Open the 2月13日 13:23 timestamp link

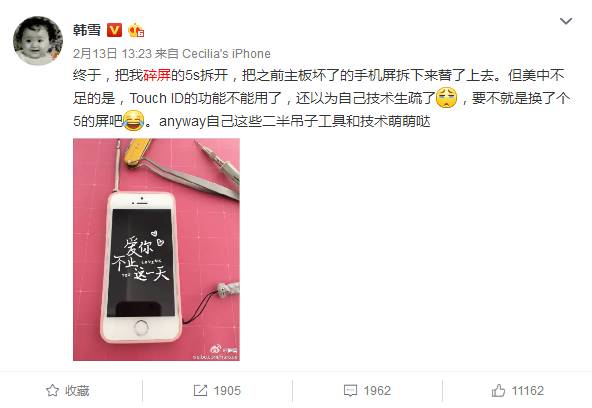point(112,54)
